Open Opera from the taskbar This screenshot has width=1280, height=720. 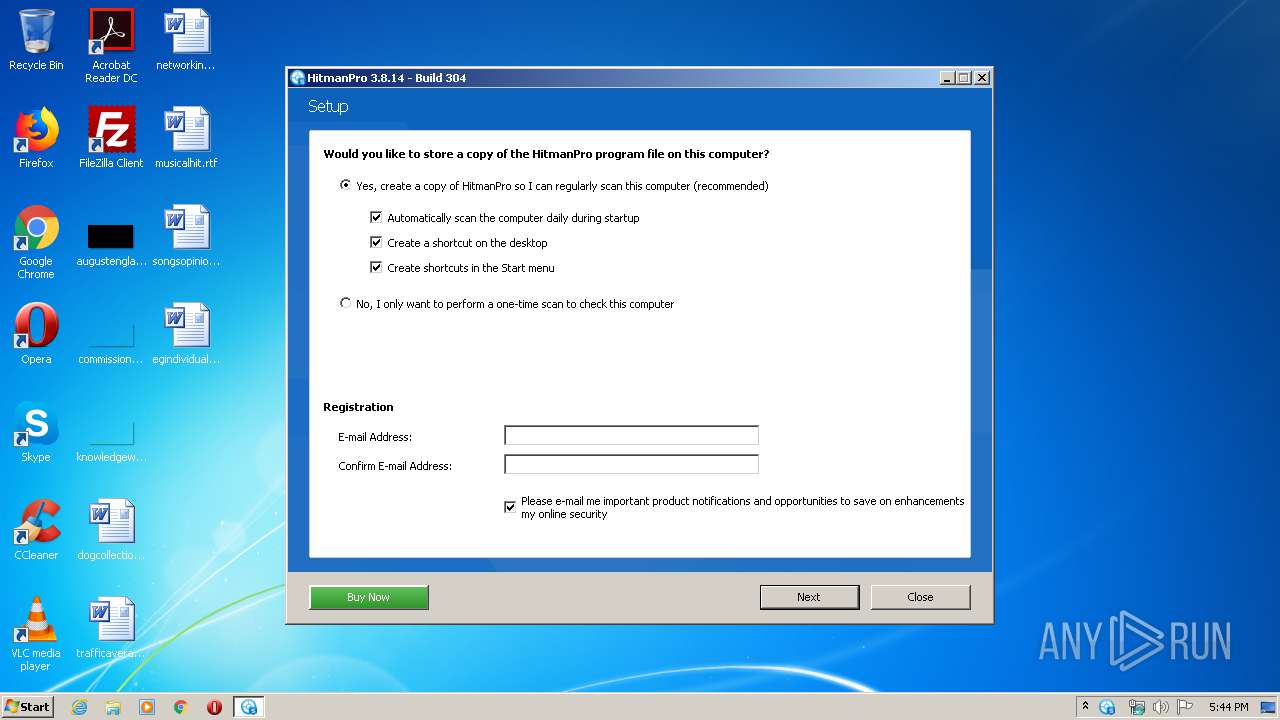[x=214, y=707]
